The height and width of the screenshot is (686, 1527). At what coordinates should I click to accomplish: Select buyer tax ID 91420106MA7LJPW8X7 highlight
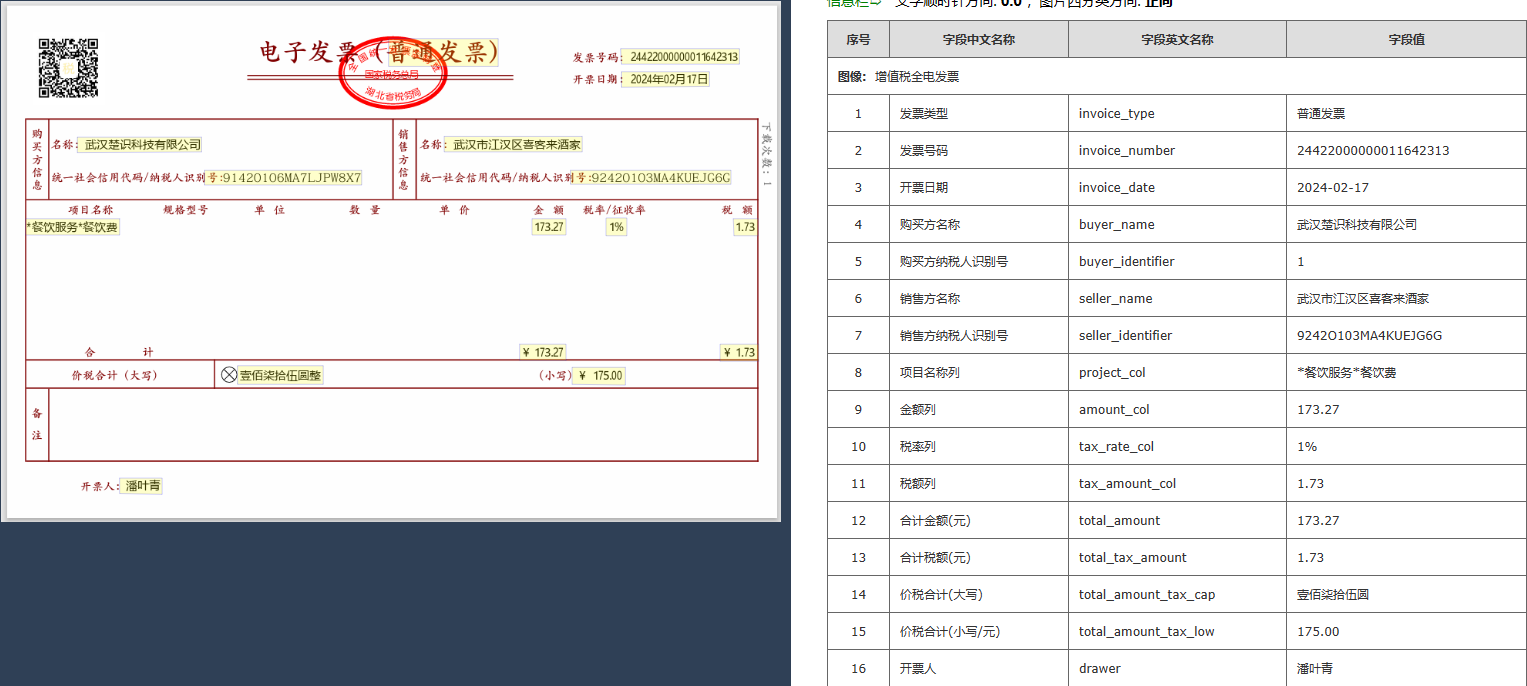click(284, 178)
